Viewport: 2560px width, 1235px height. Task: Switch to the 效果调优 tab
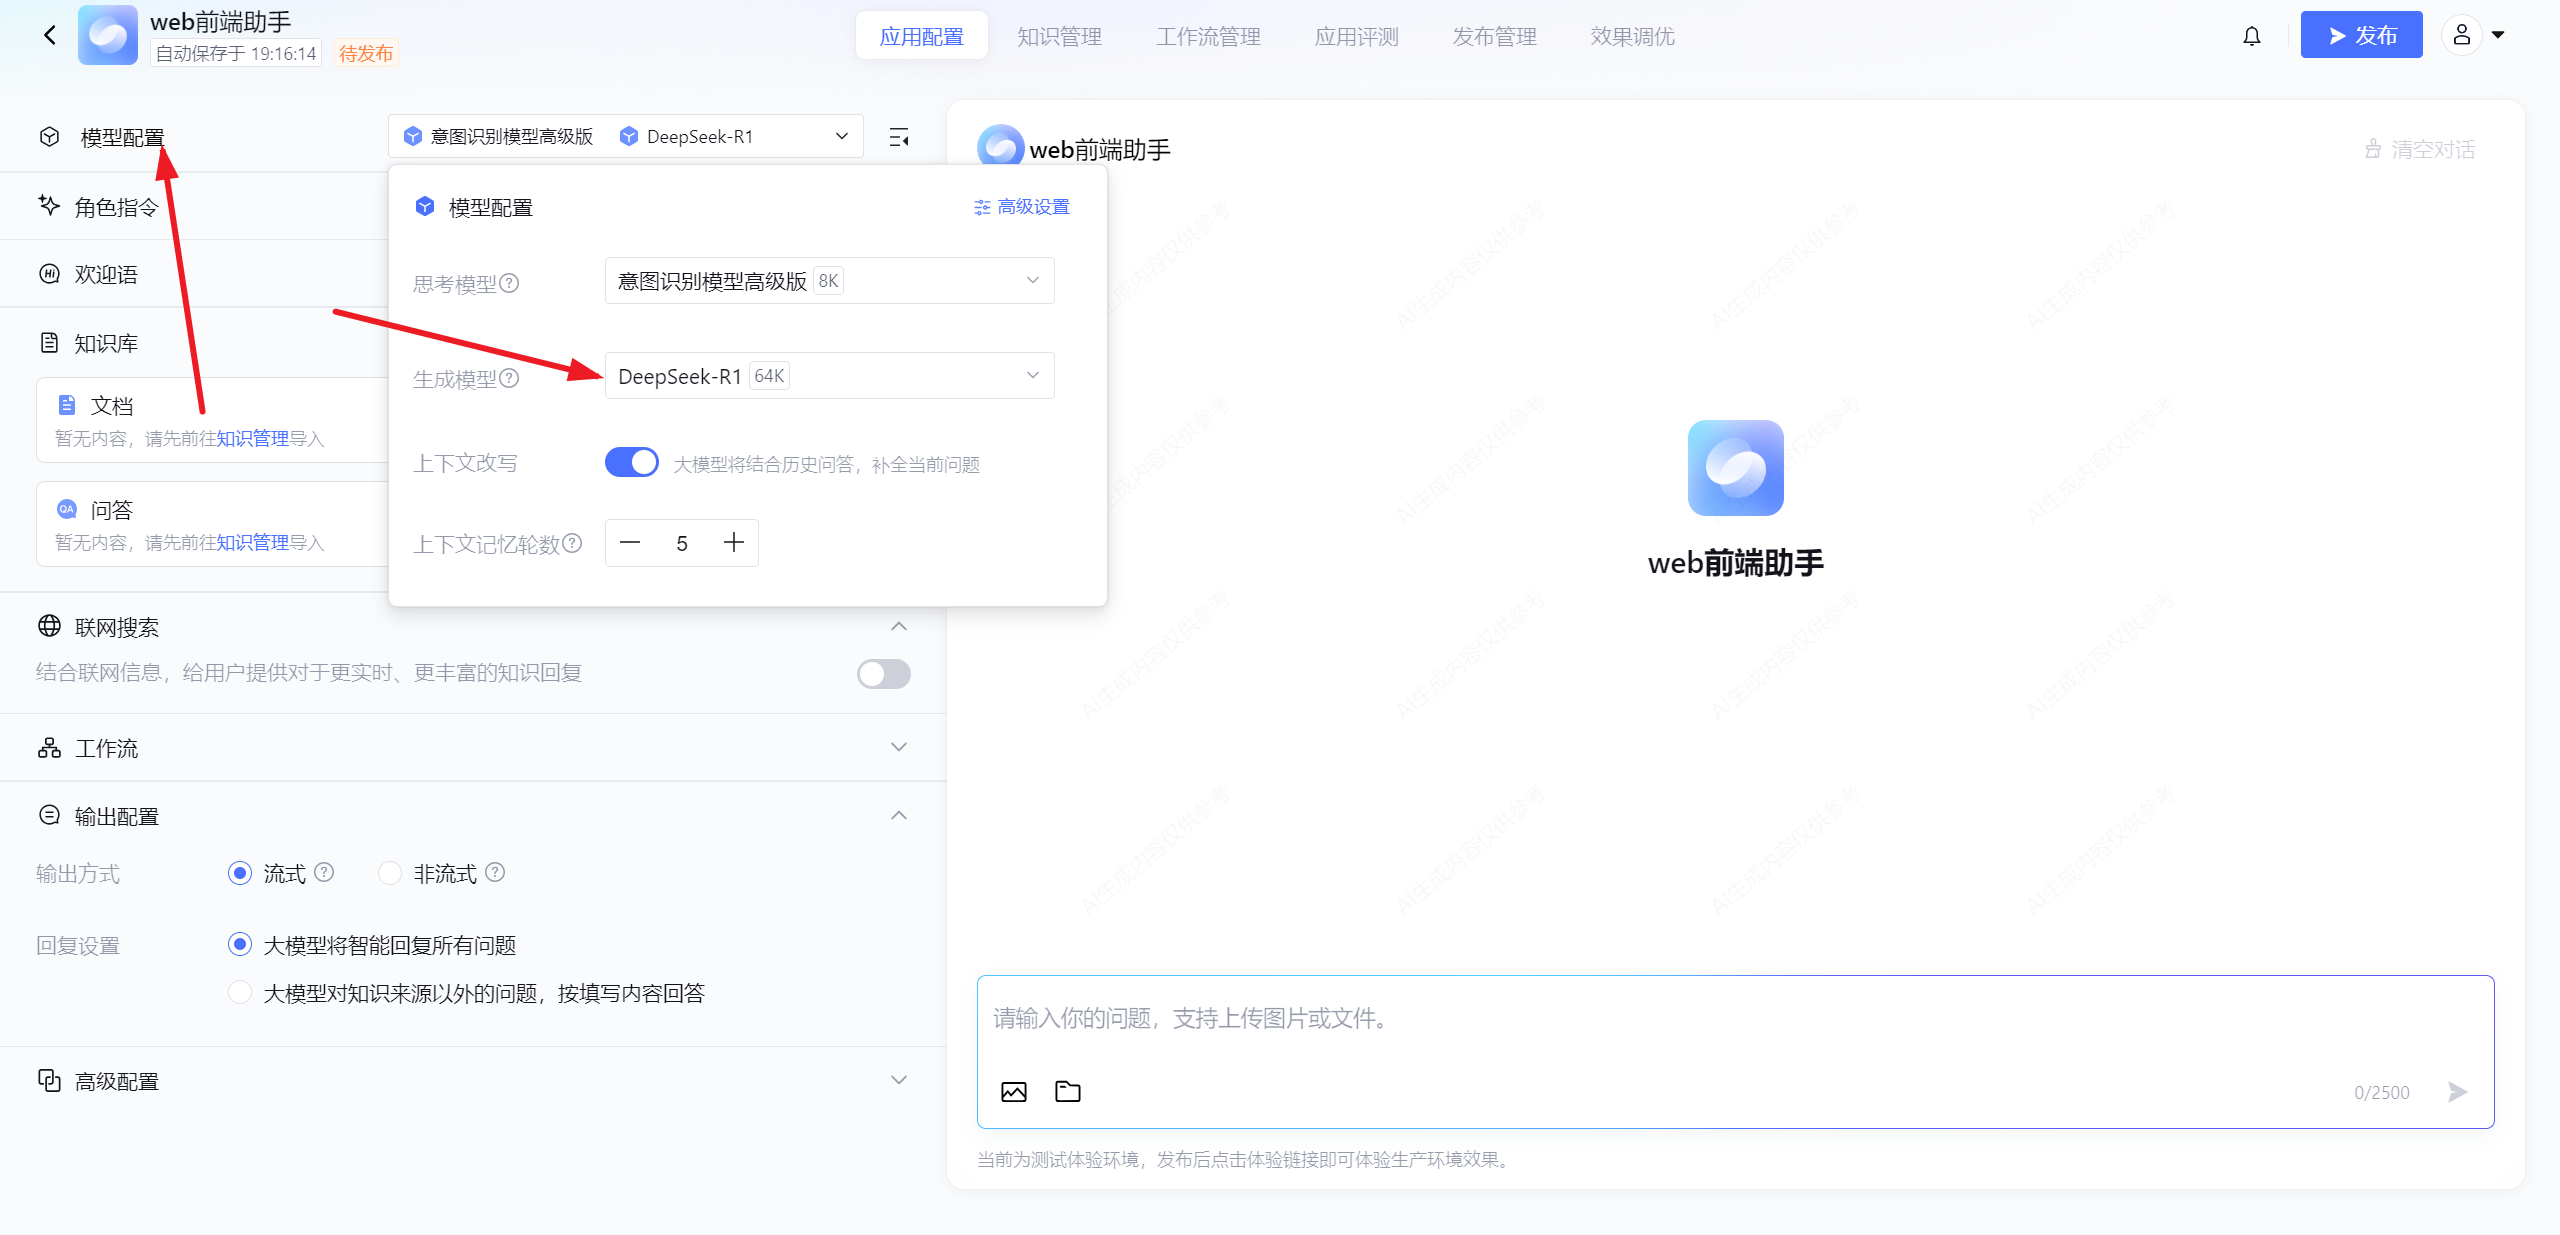pos(1632,36)
